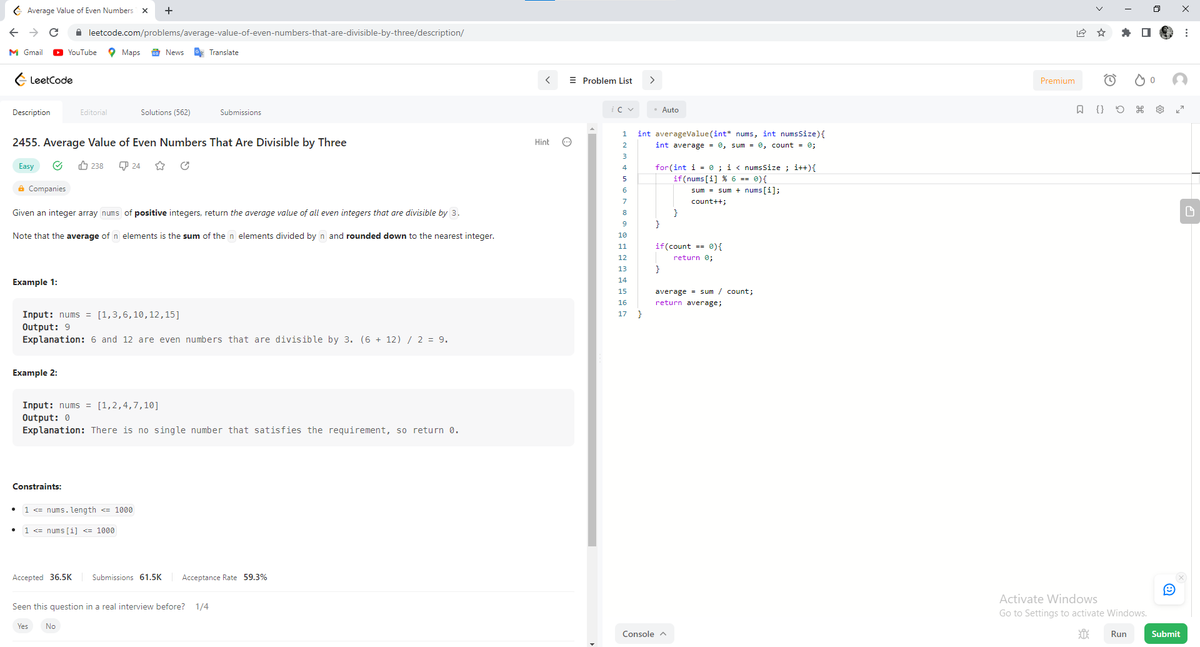Open Chrome menu three dots
Viewport: 1200px width, 647px height.
pos(1186,32)
